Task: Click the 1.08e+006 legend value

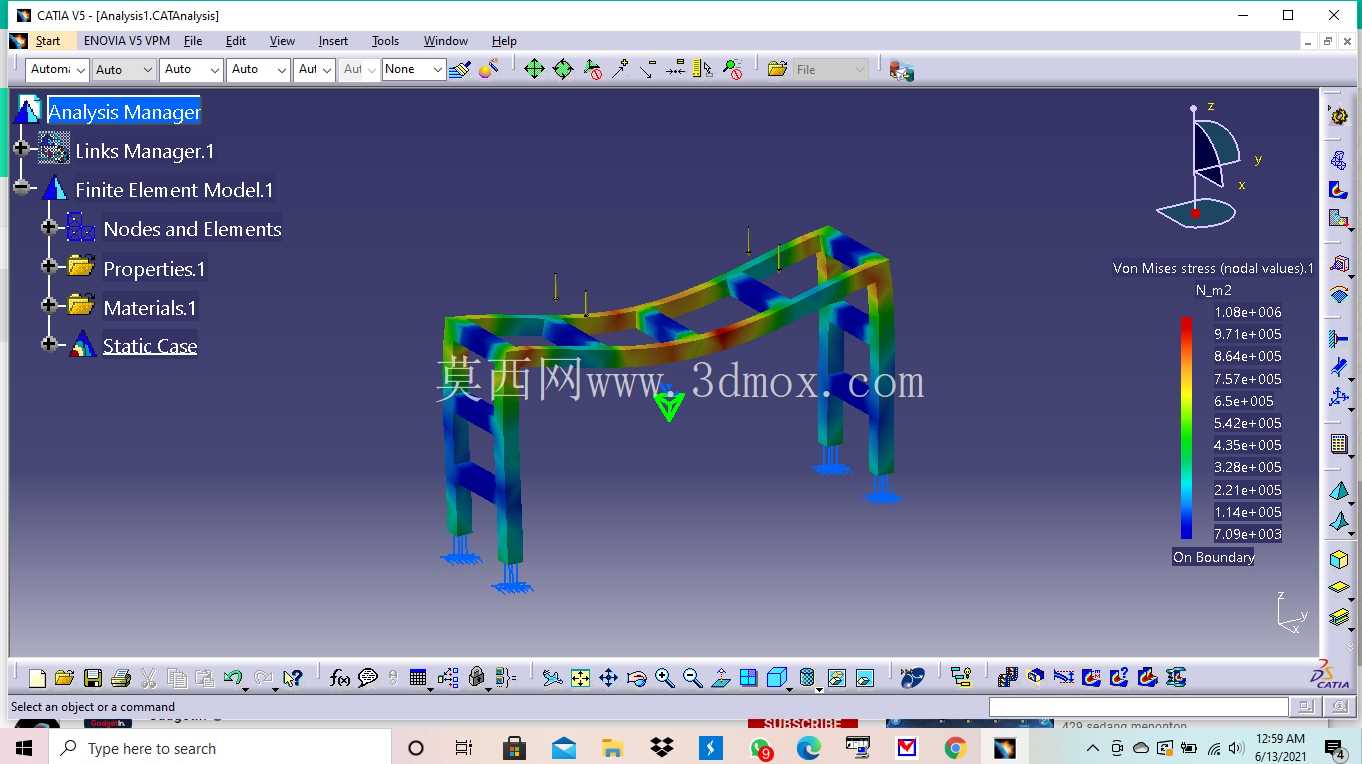Action: click(x=1248, y=312)
